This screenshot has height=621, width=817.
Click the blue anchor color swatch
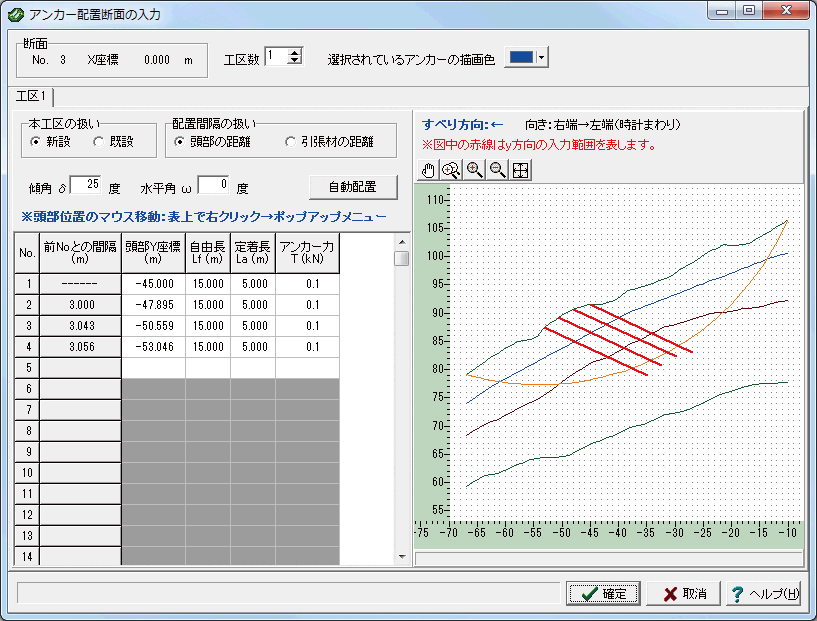click(521, 57)
